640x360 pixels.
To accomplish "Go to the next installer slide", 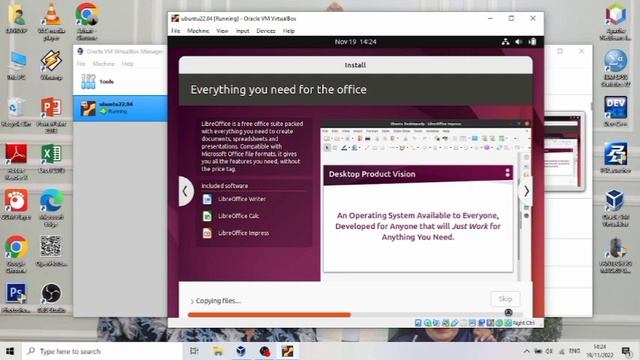I will coord(526,191).
